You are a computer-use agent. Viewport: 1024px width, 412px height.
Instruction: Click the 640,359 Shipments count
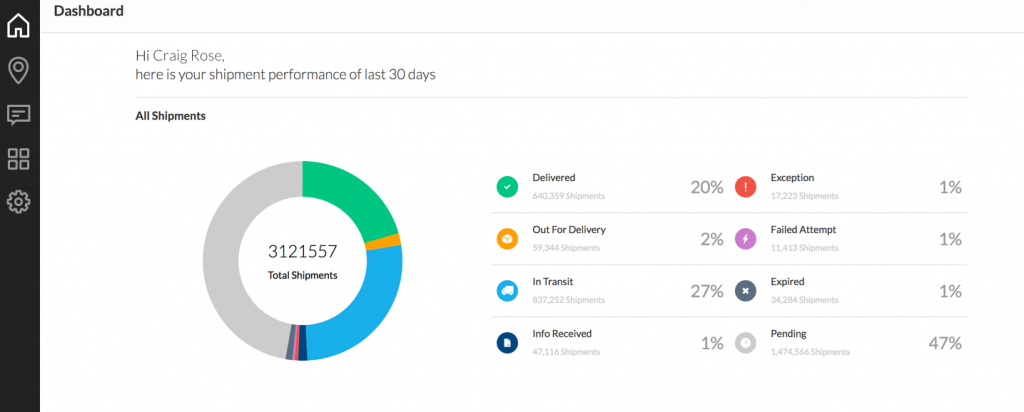click(x=569, y=196)
